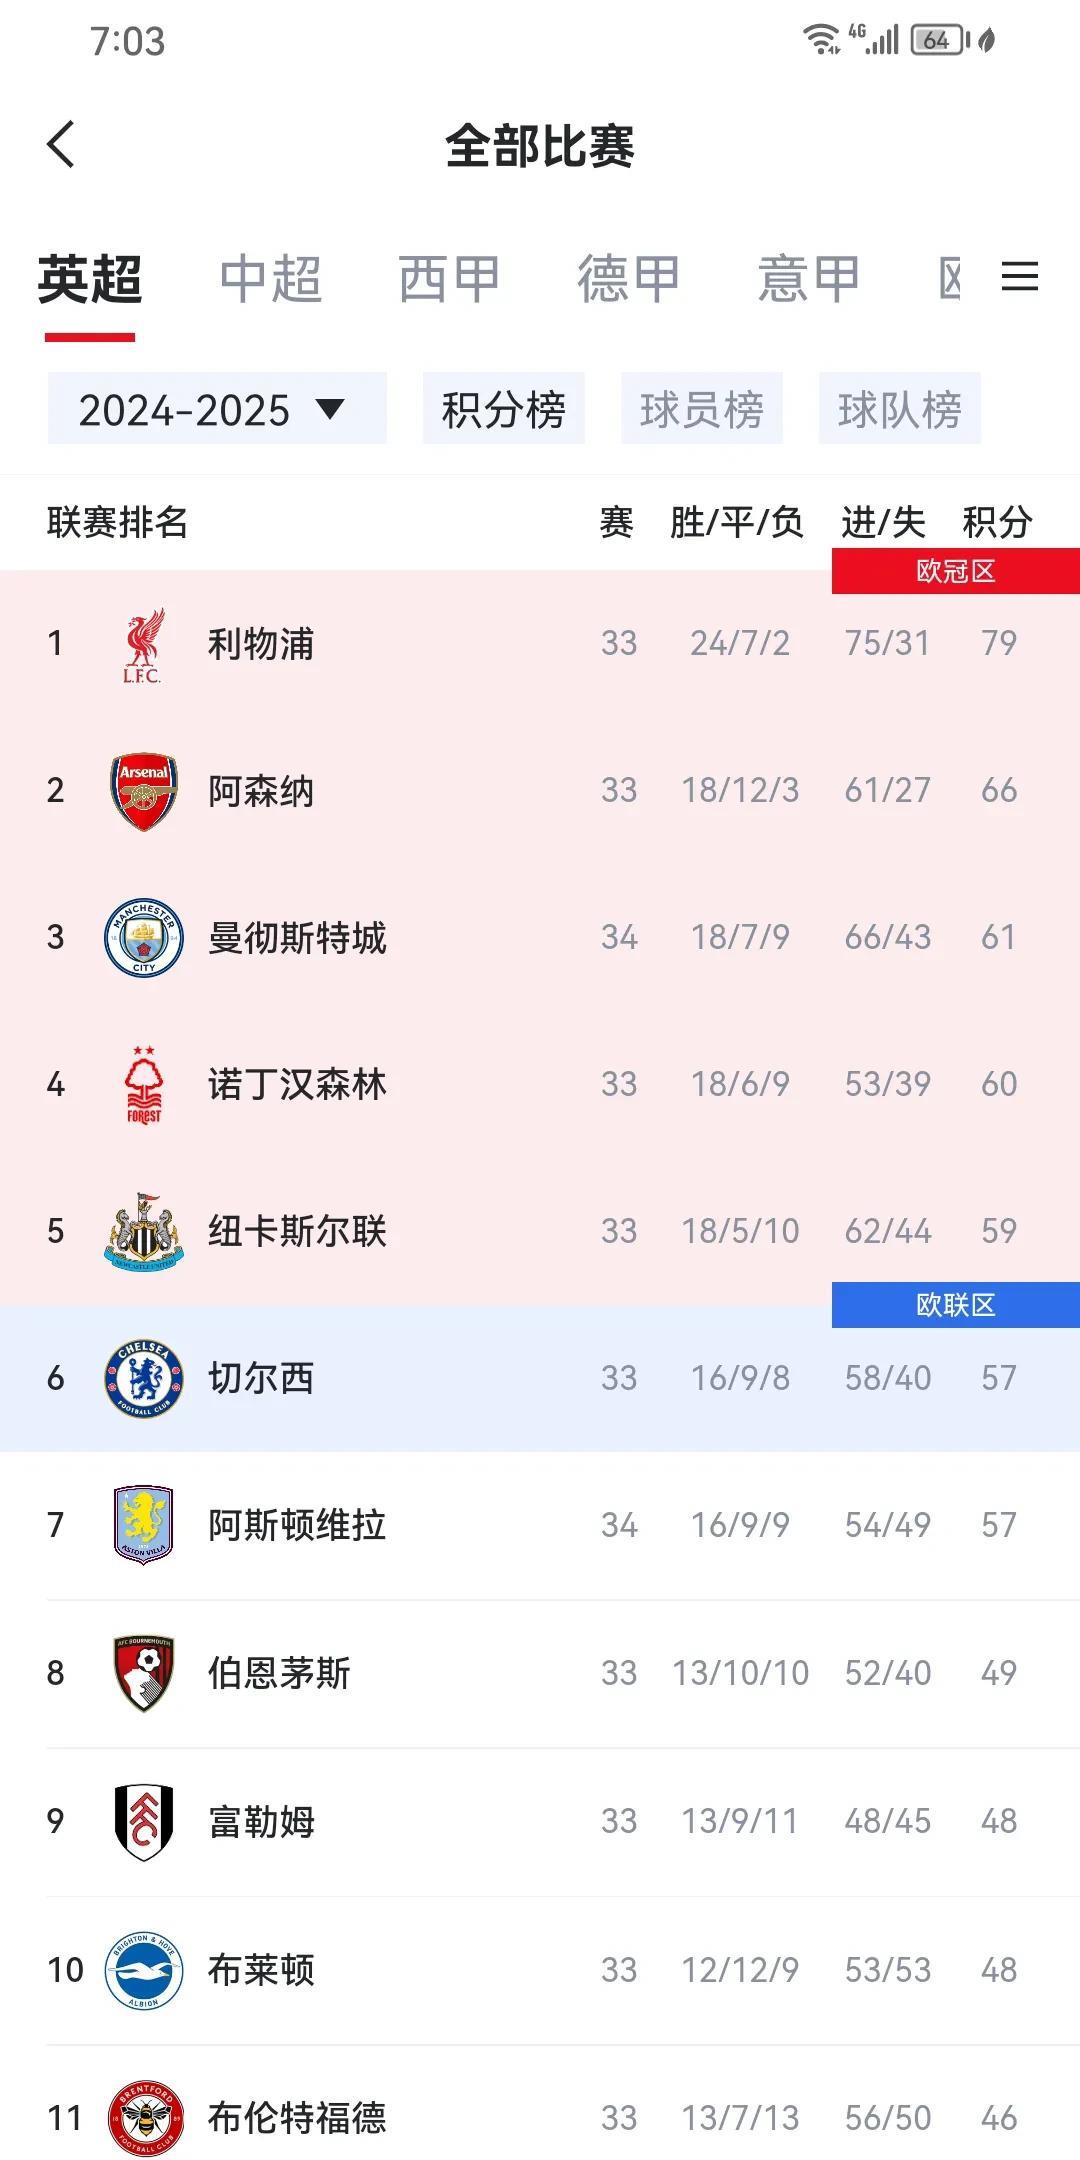Tap the Nottingham Forest crest
The image size is (1080, 2160).
coord(144,1085)
